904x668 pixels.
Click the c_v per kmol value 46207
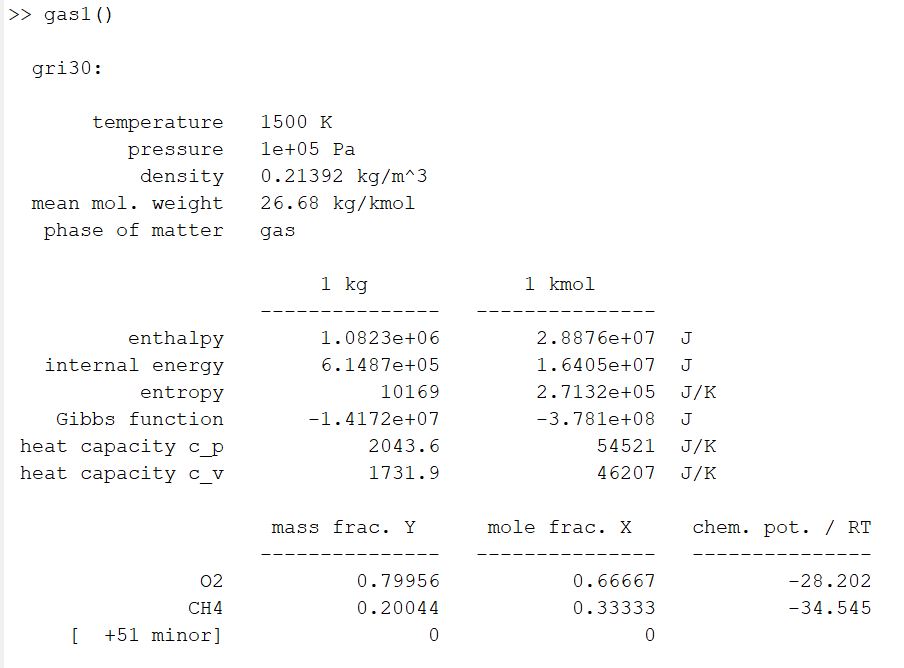coord(626,473)
